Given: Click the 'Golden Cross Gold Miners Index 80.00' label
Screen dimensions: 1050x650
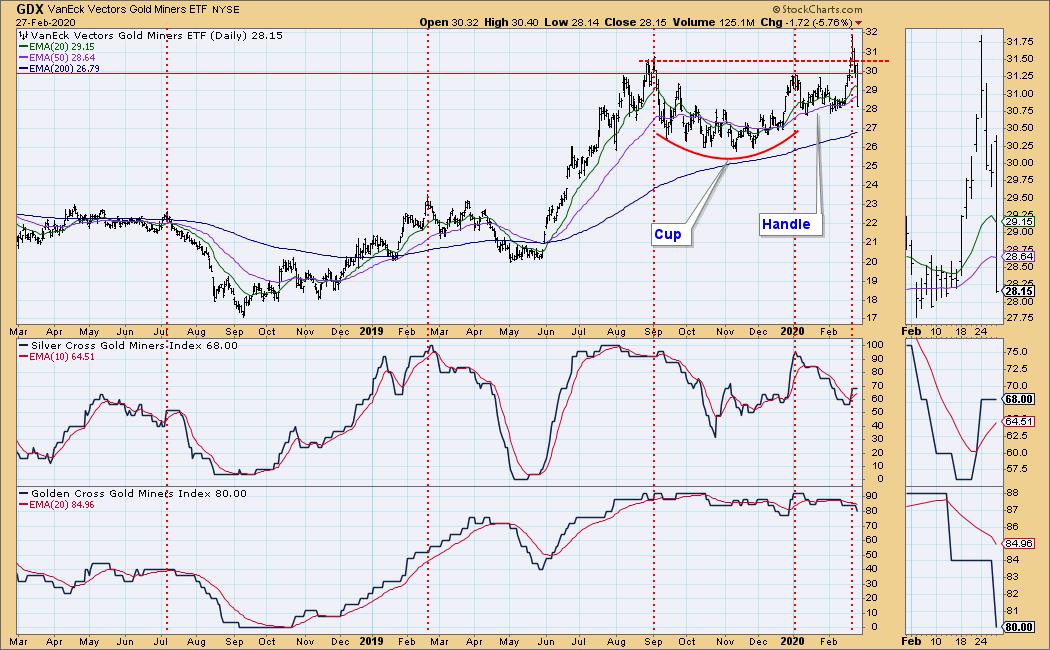Looking at the screenshot, I should [x=139, y=493].
